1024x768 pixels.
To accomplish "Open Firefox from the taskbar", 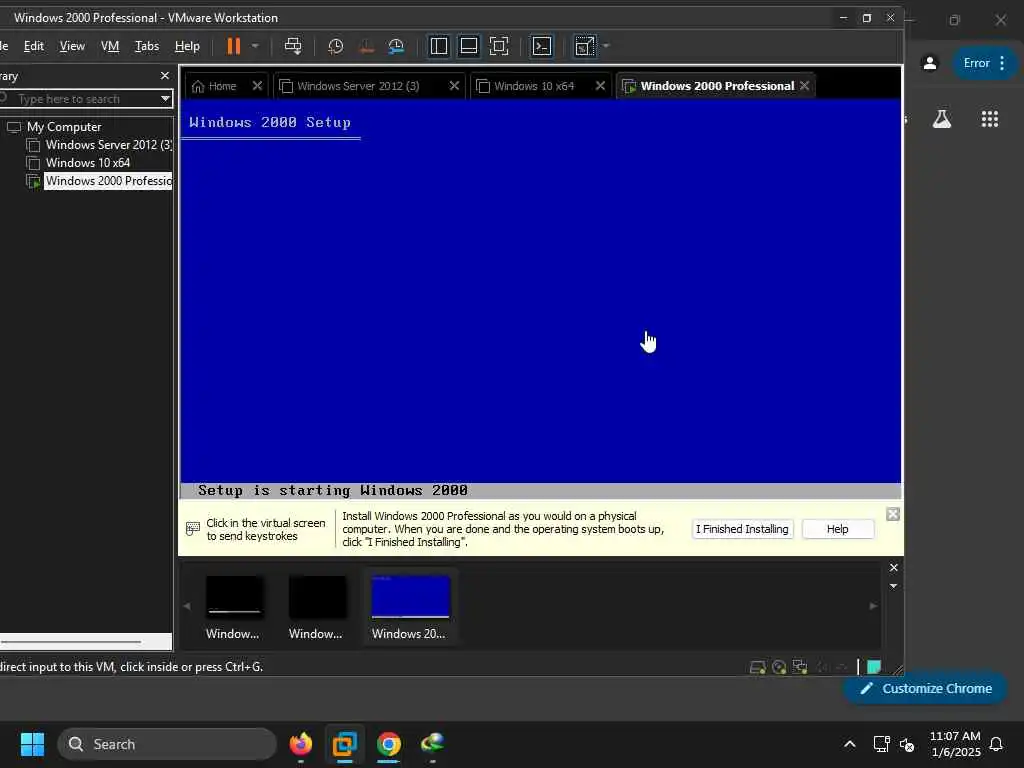I will [301, 744].
